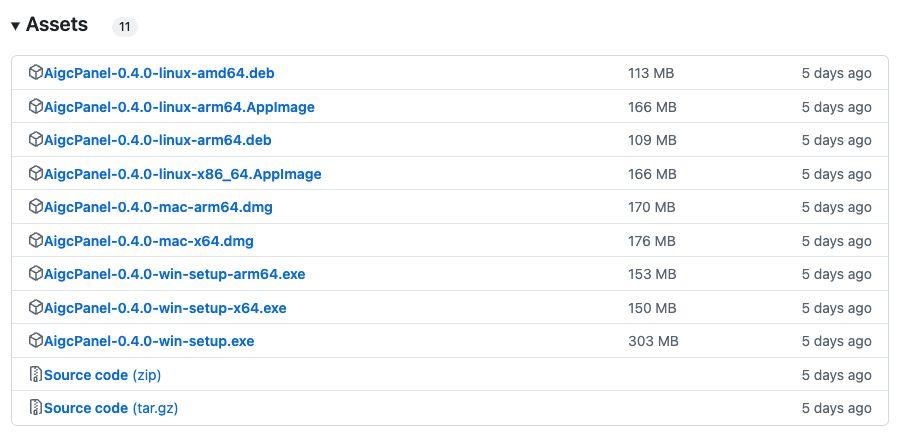Click package icon beside mac-arm64.dmg
898x432 pixels.
36,207
